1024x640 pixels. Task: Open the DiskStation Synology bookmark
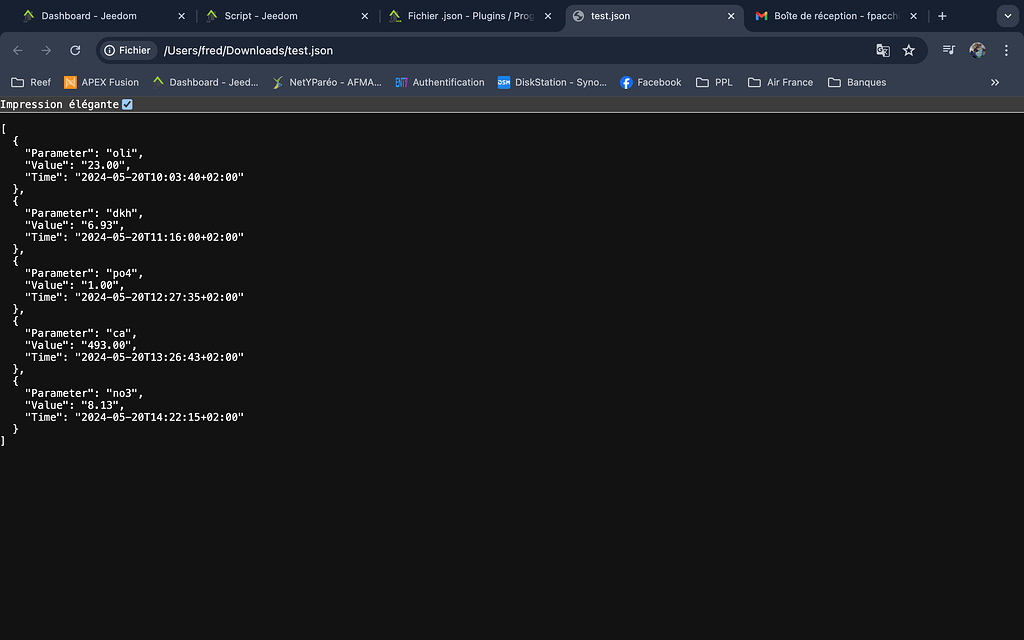point(552,82)
